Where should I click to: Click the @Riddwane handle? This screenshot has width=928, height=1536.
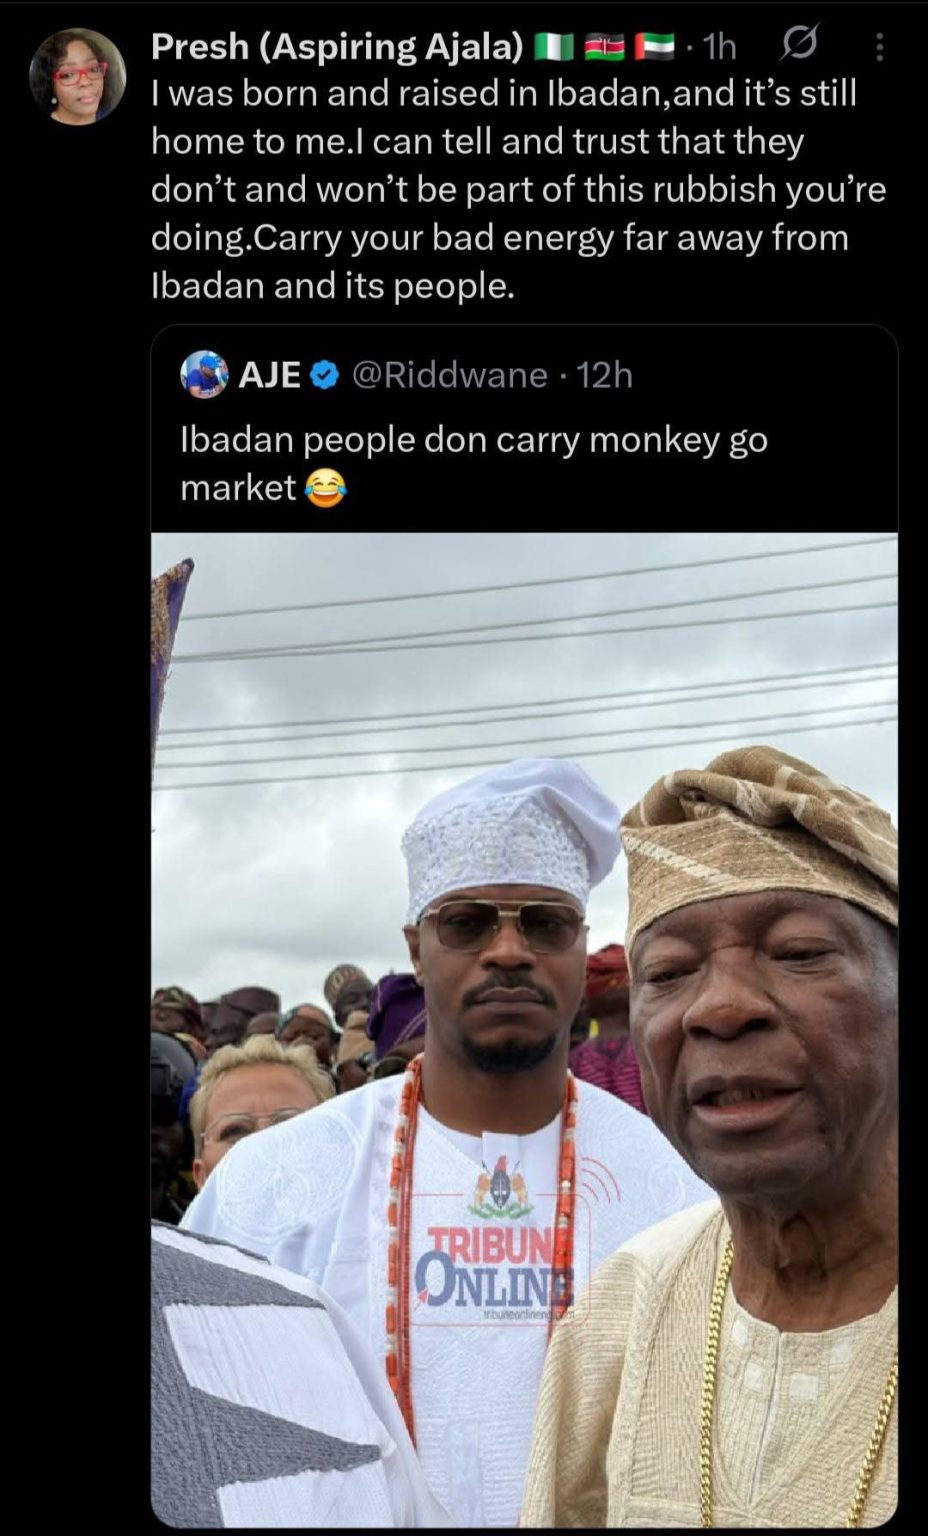451,375
